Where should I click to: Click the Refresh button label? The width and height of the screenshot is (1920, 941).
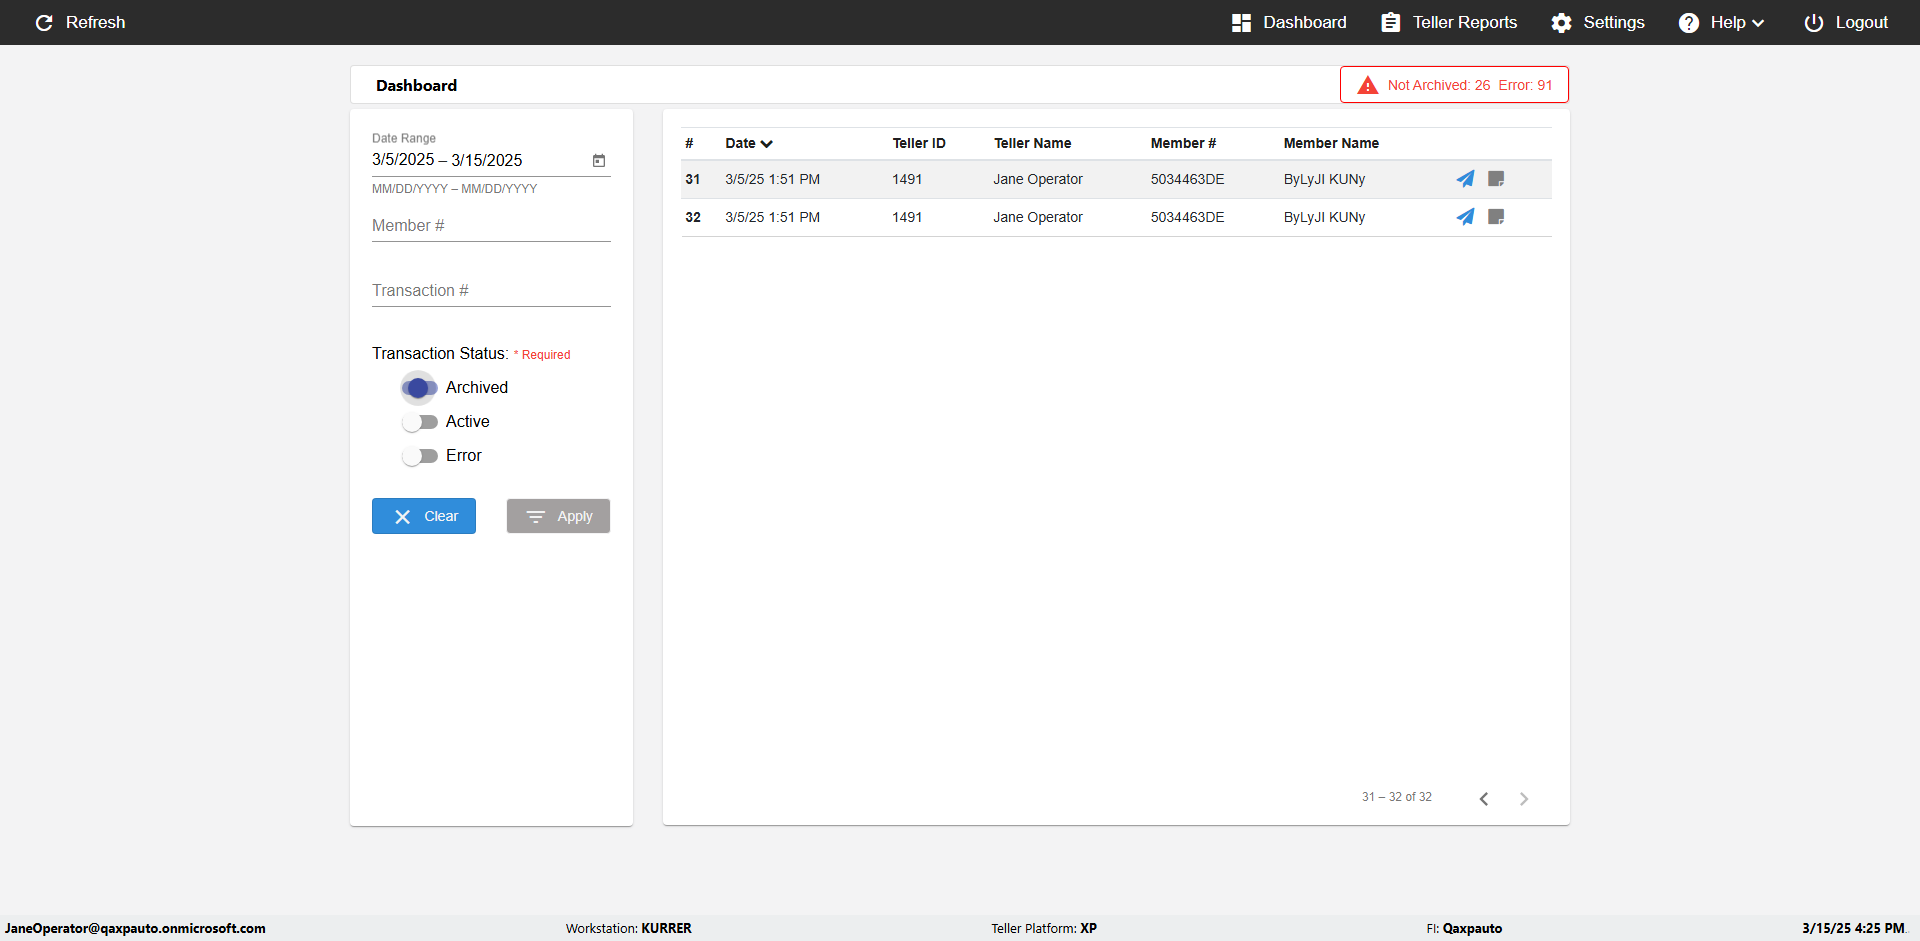coord(96,22)
